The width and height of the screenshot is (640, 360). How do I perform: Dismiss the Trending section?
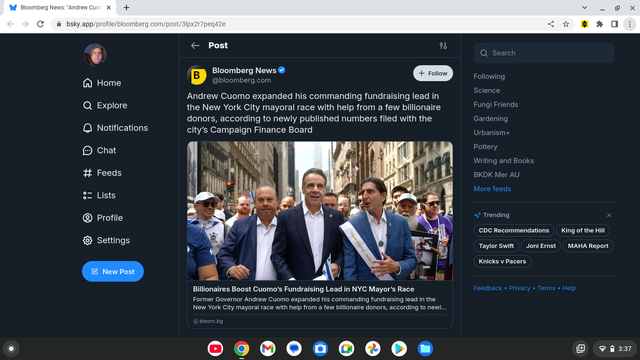tap(609, 215)
